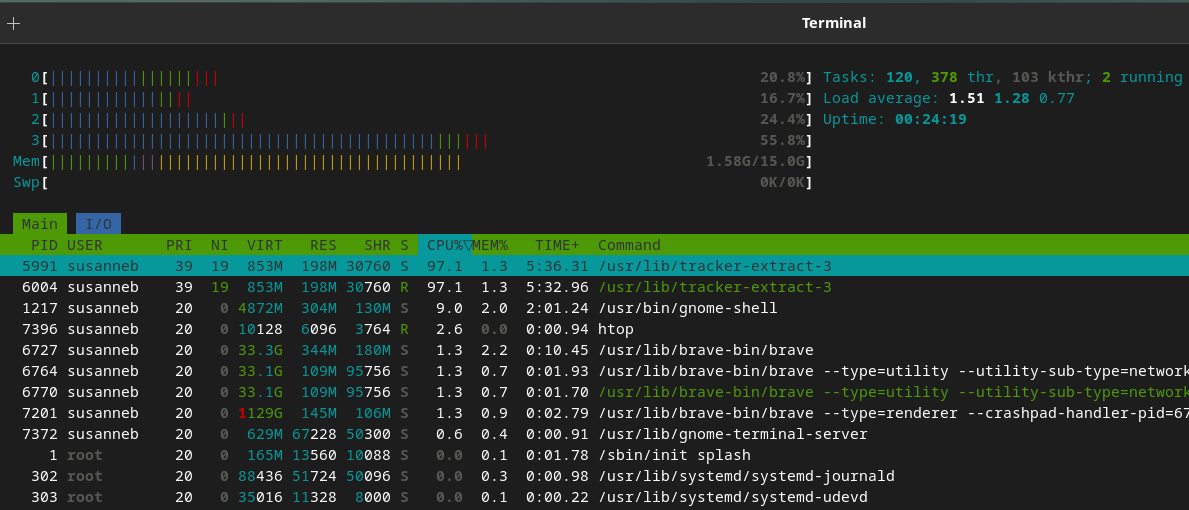
Task: Sort by the USER column header
Action: click(x=85, y=245)
